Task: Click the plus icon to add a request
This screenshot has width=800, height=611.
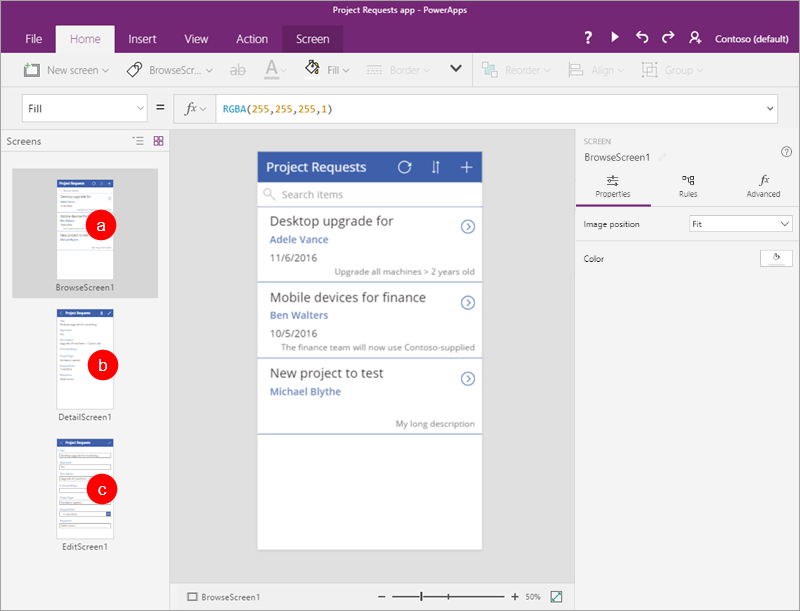Action: point(466,167)
